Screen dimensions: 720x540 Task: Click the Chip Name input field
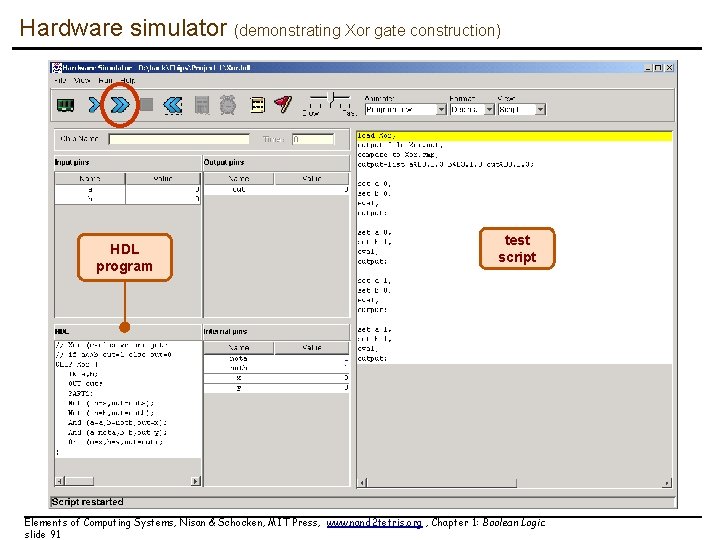pos(179,139)
